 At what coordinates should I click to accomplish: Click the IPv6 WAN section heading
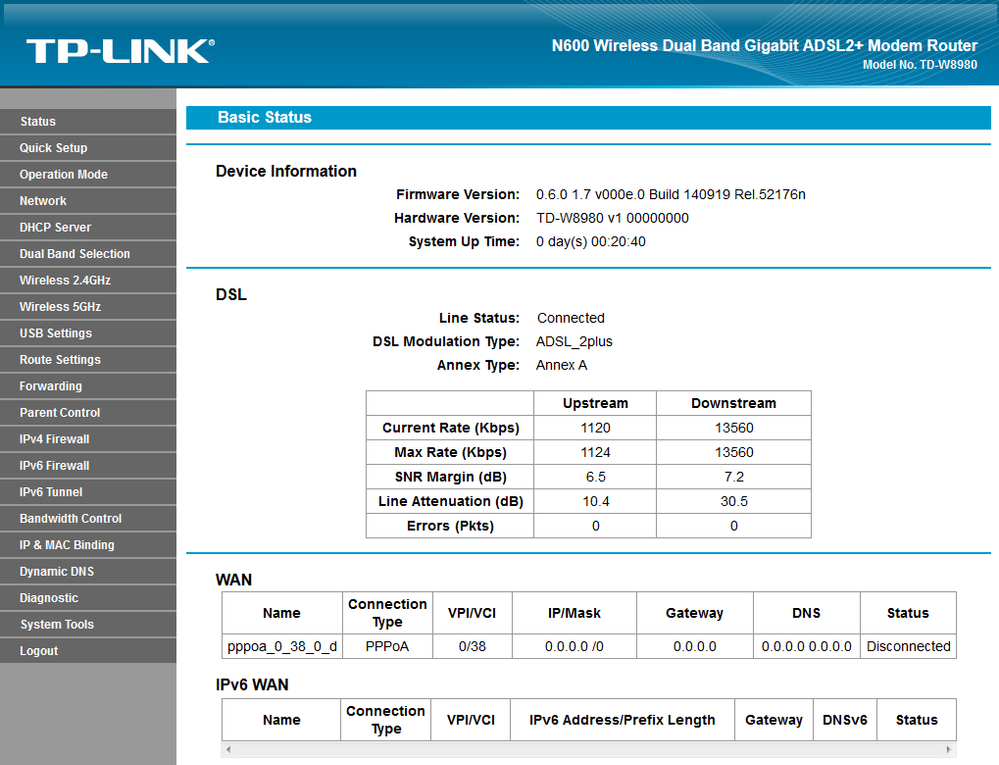click(x=252, y=685)
